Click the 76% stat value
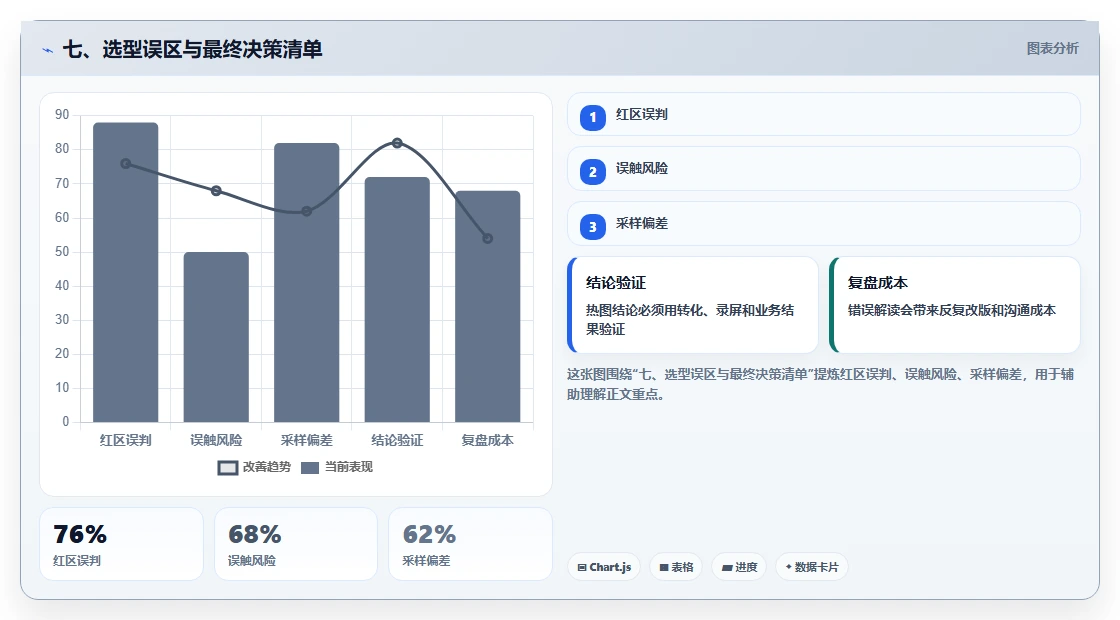This screenshot has width=1120, height=620. pyautogui.click(x=80, y=534)
